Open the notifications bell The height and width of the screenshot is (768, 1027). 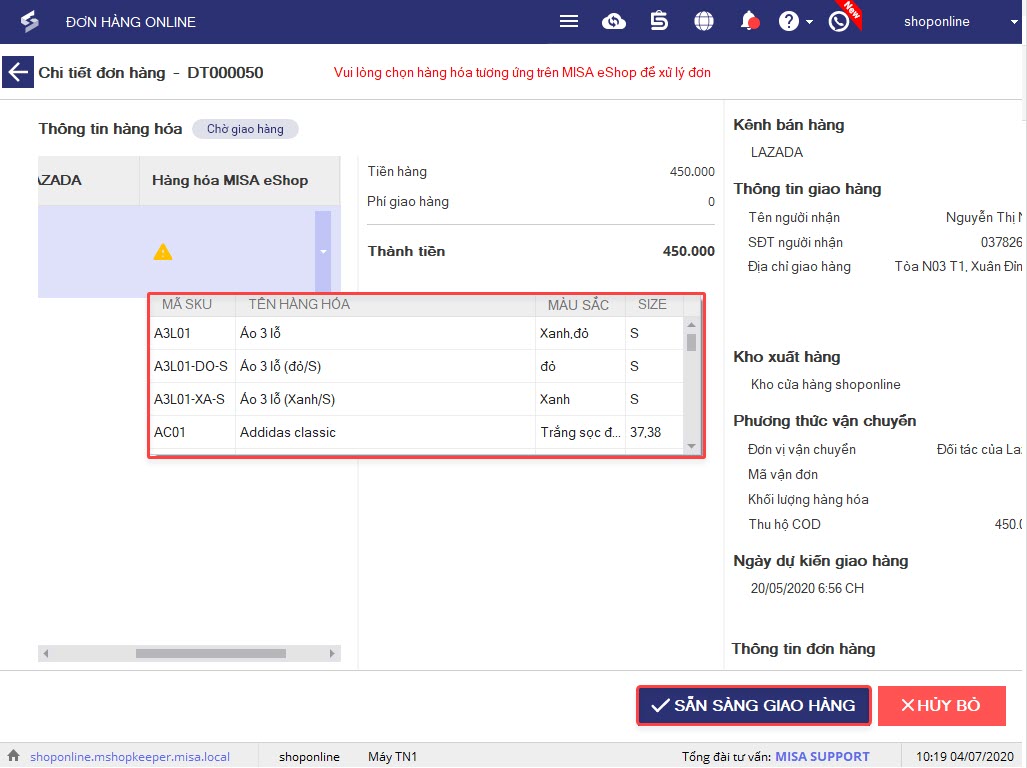(x=749, y=22)
